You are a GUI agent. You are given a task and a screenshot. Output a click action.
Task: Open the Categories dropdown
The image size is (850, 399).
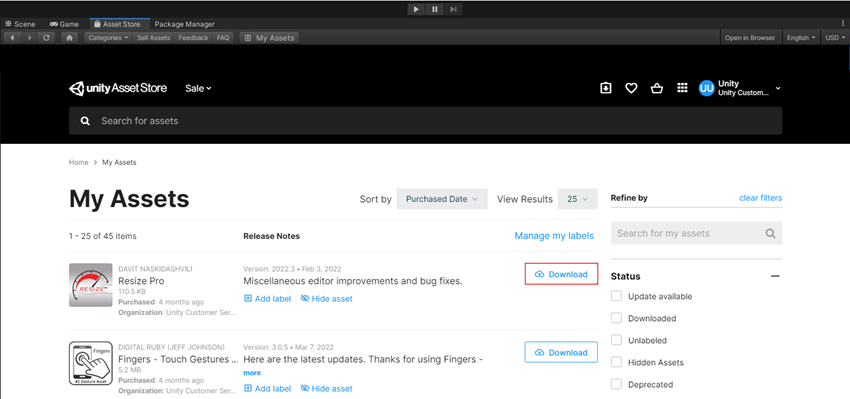(108, 38)
